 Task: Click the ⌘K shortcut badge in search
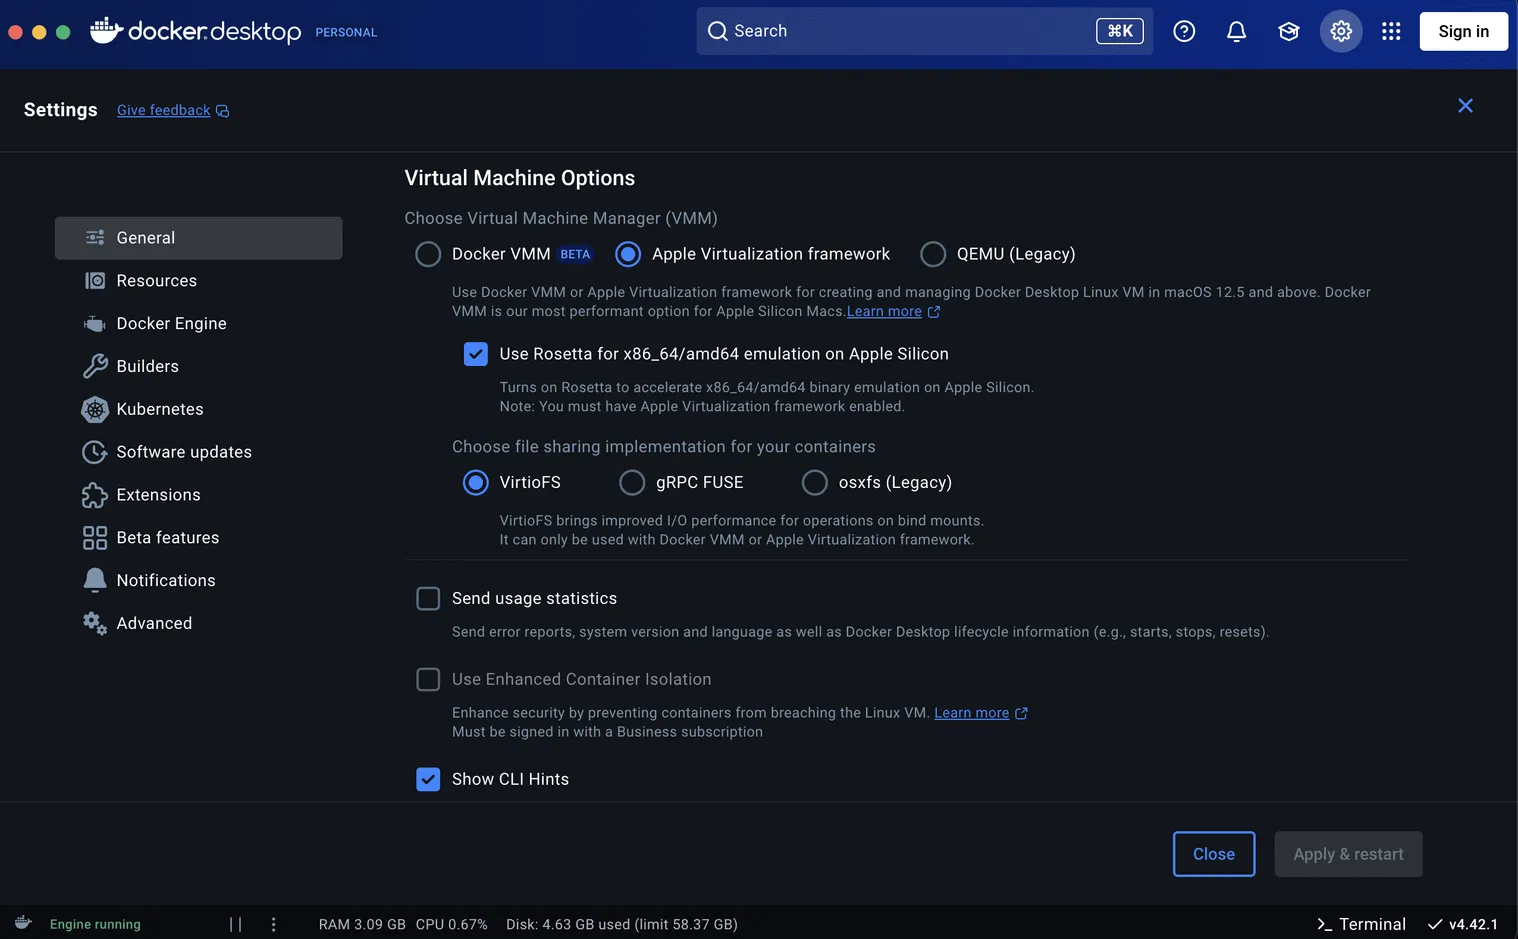click(1120, 31)
